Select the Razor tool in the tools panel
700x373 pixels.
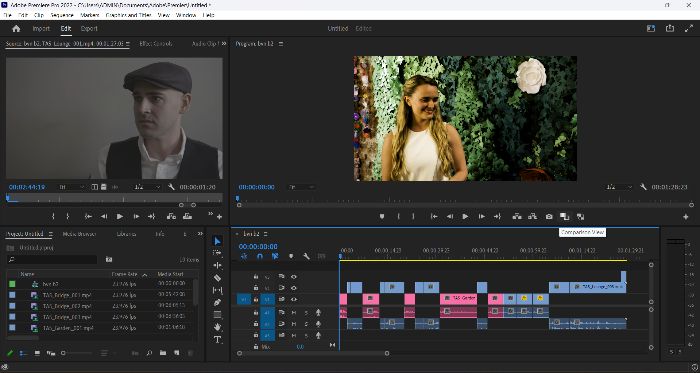(217, 278)
